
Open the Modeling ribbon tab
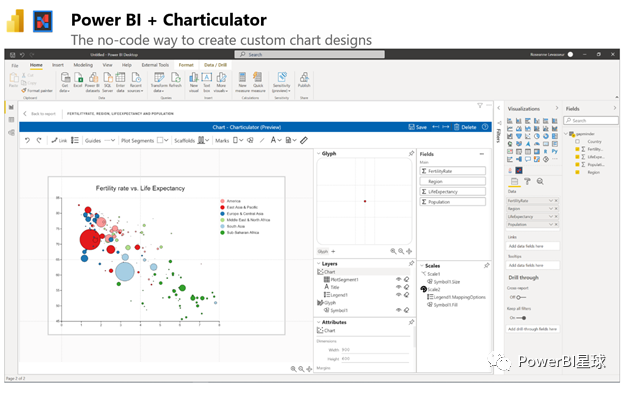tap(83, 65)
